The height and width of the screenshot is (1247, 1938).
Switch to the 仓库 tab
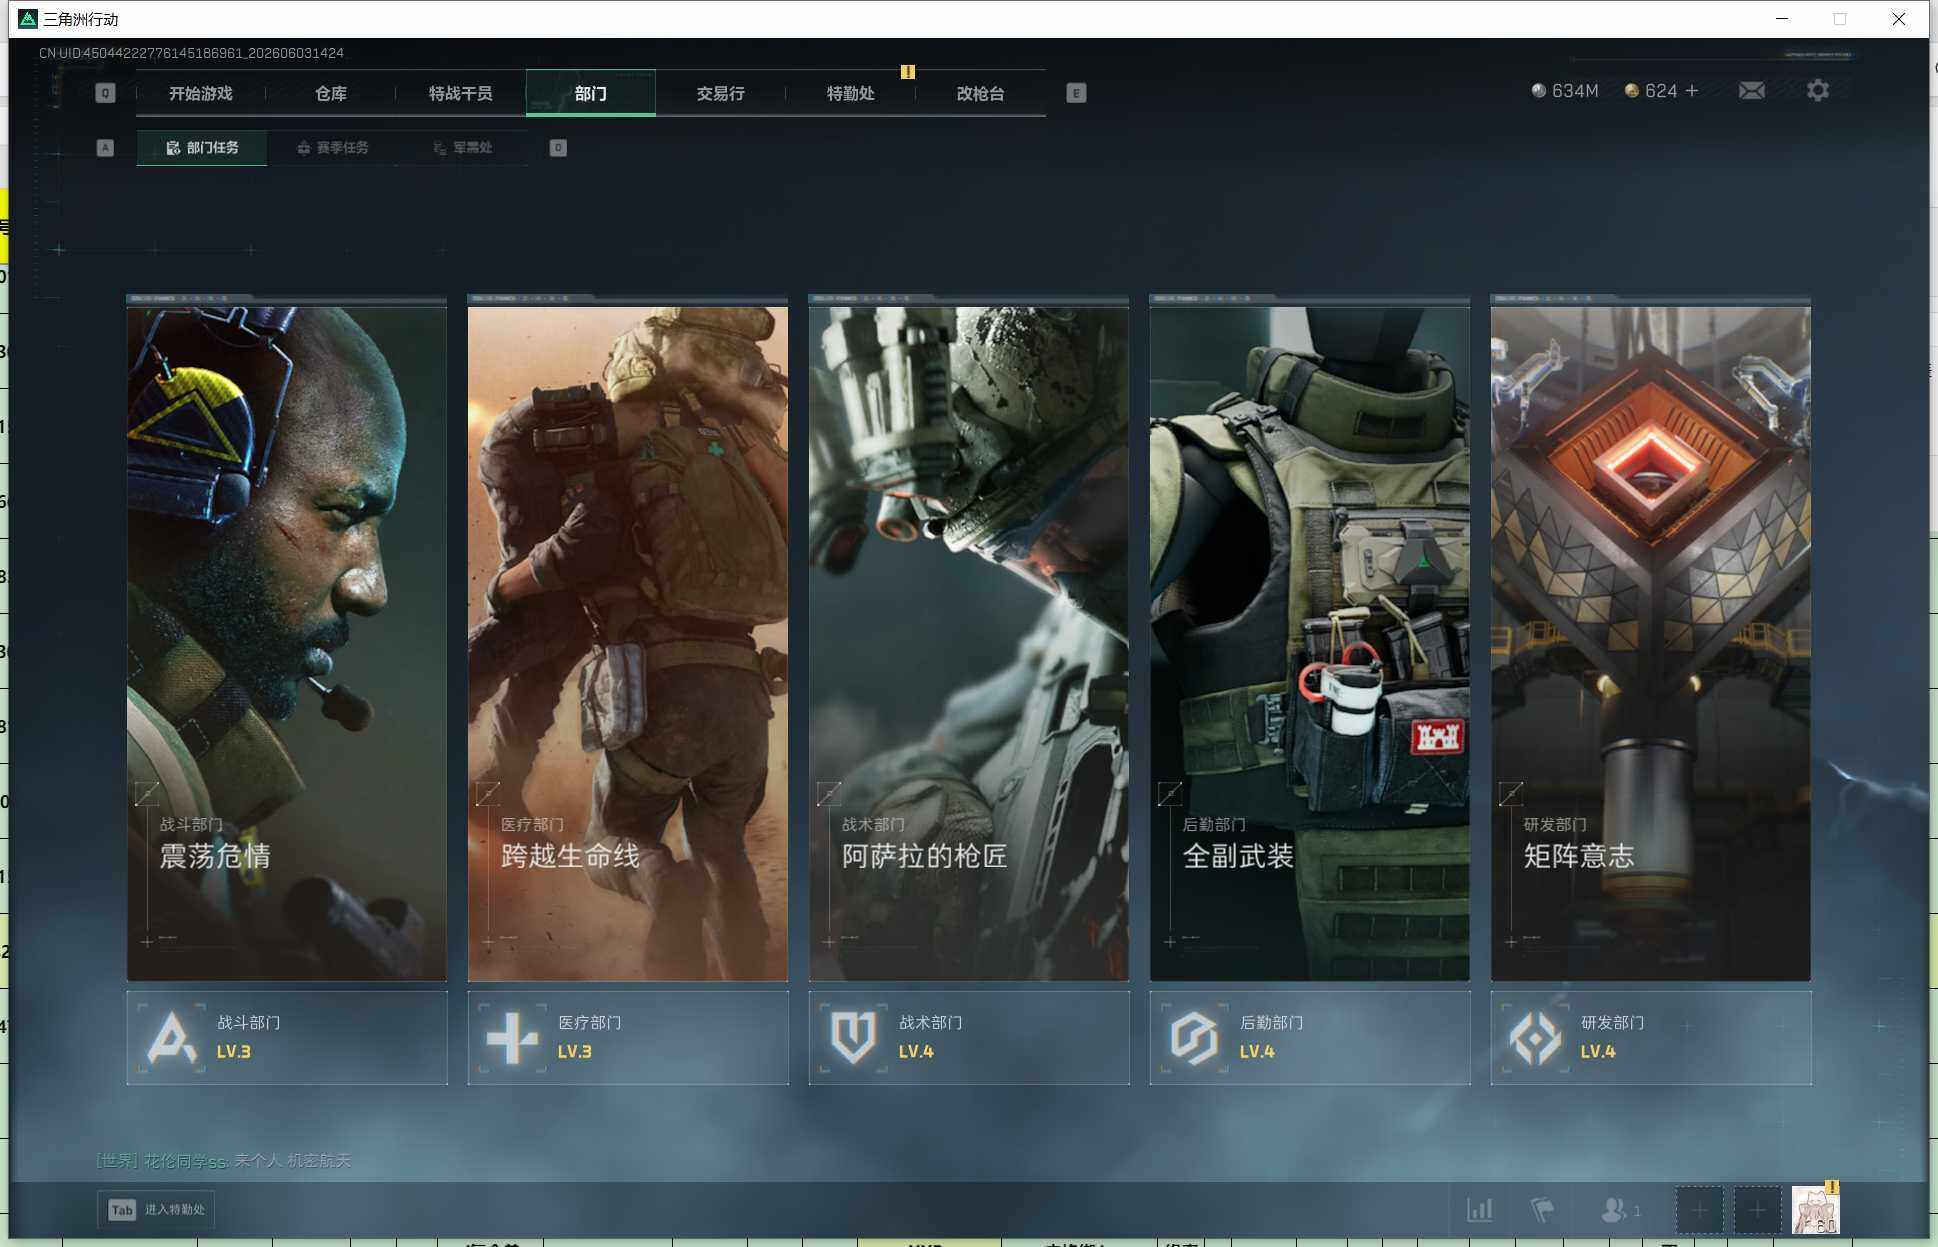[x=331, y=93]
